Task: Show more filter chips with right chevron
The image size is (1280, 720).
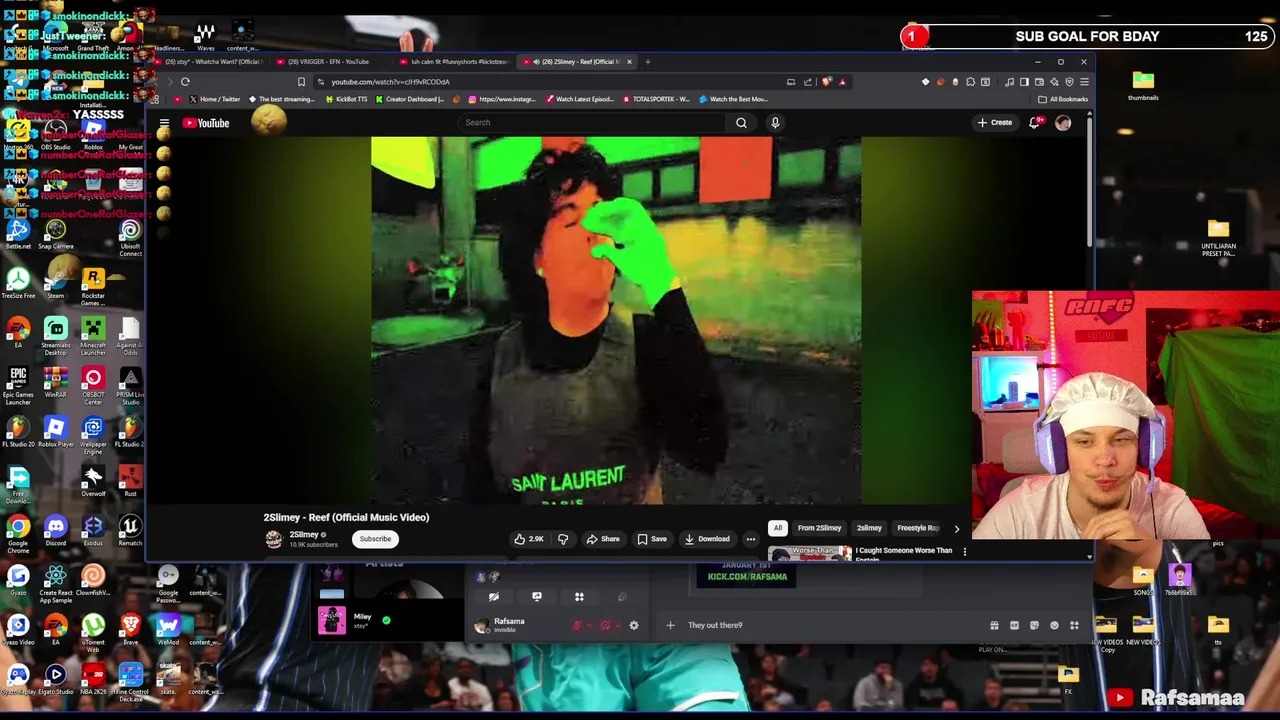Action: click(x=956, y=529)
